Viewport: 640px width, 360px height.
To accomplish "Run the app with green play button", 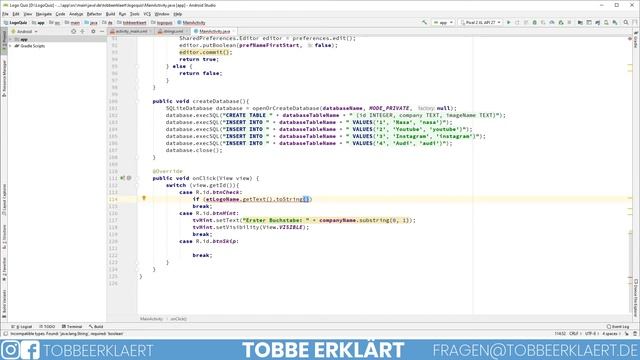I will (x=509, y=22).
